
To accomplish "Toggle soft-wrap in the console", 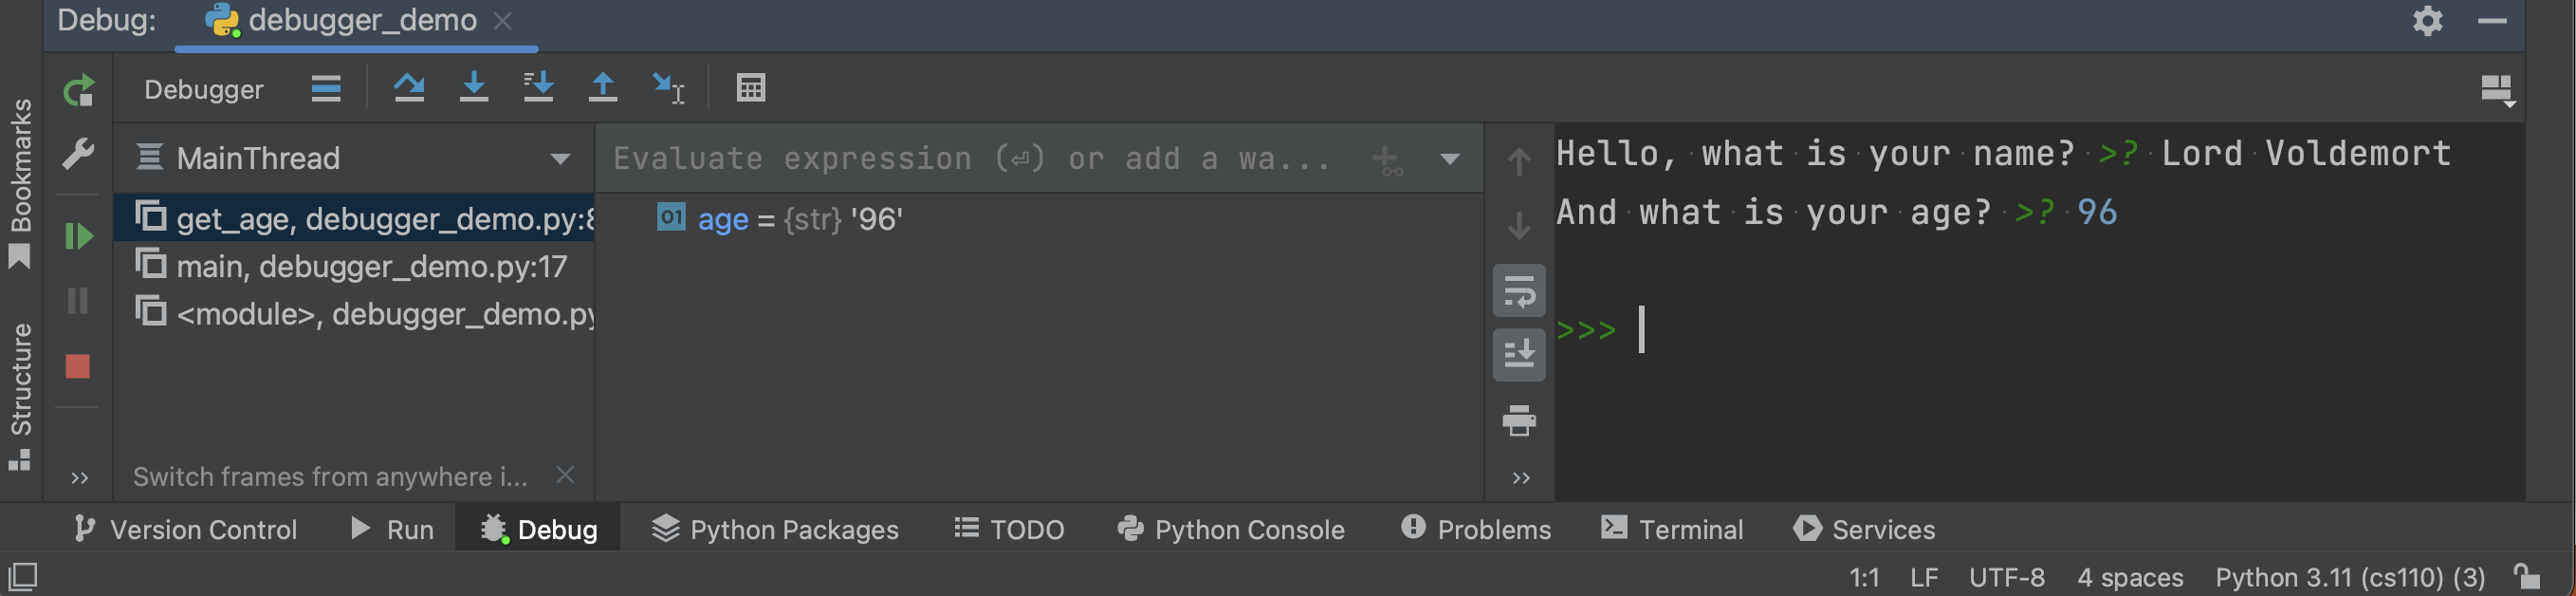I will (1519, 292).
